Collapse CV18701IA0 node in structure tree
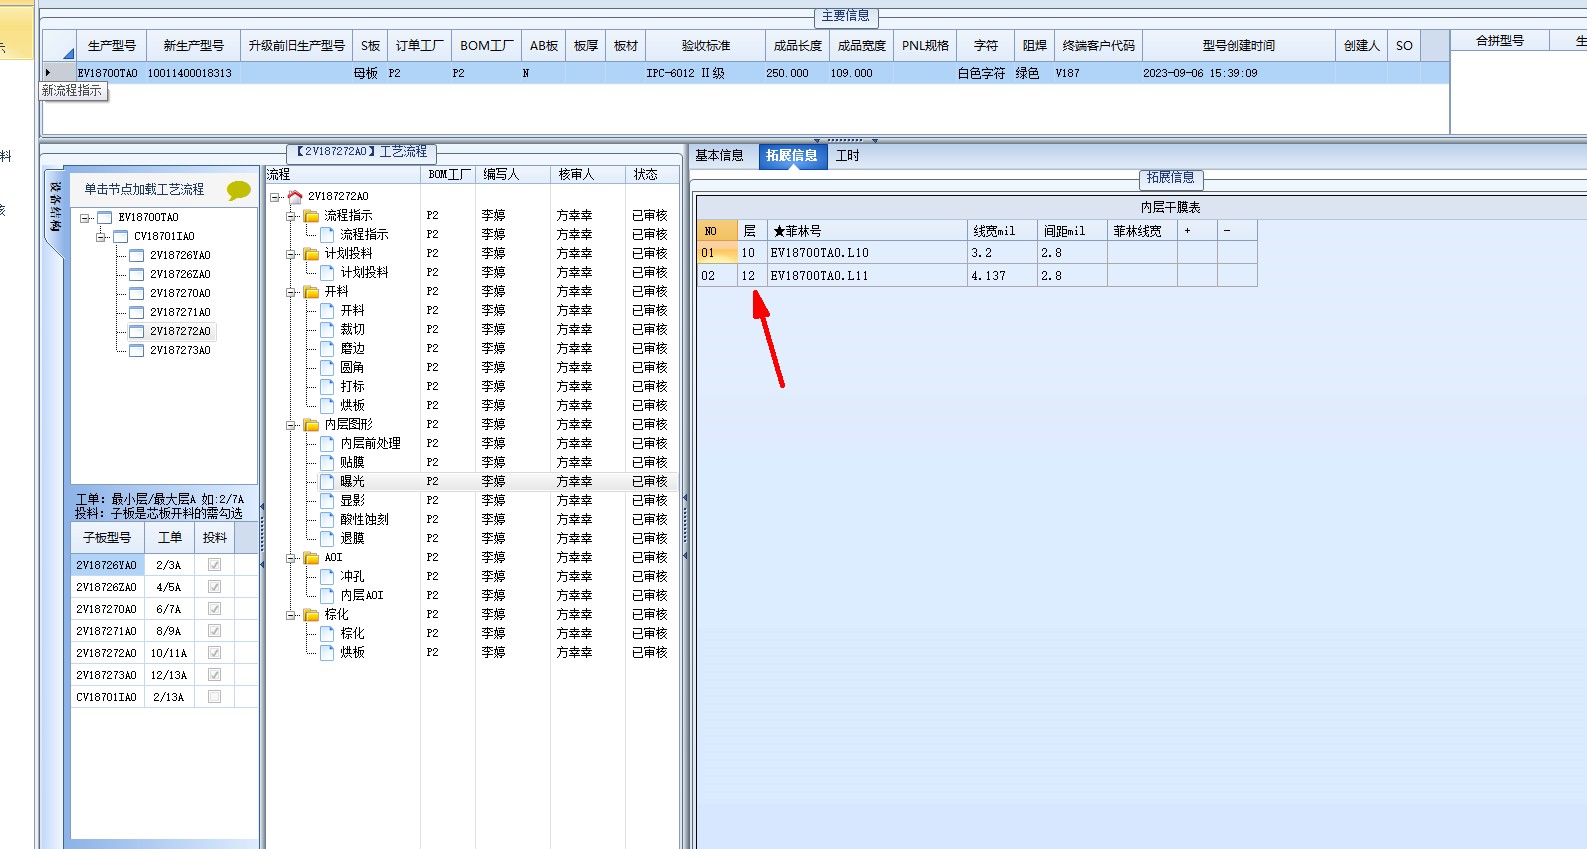The image size is (1587, 849). click(x=101, y=237)
